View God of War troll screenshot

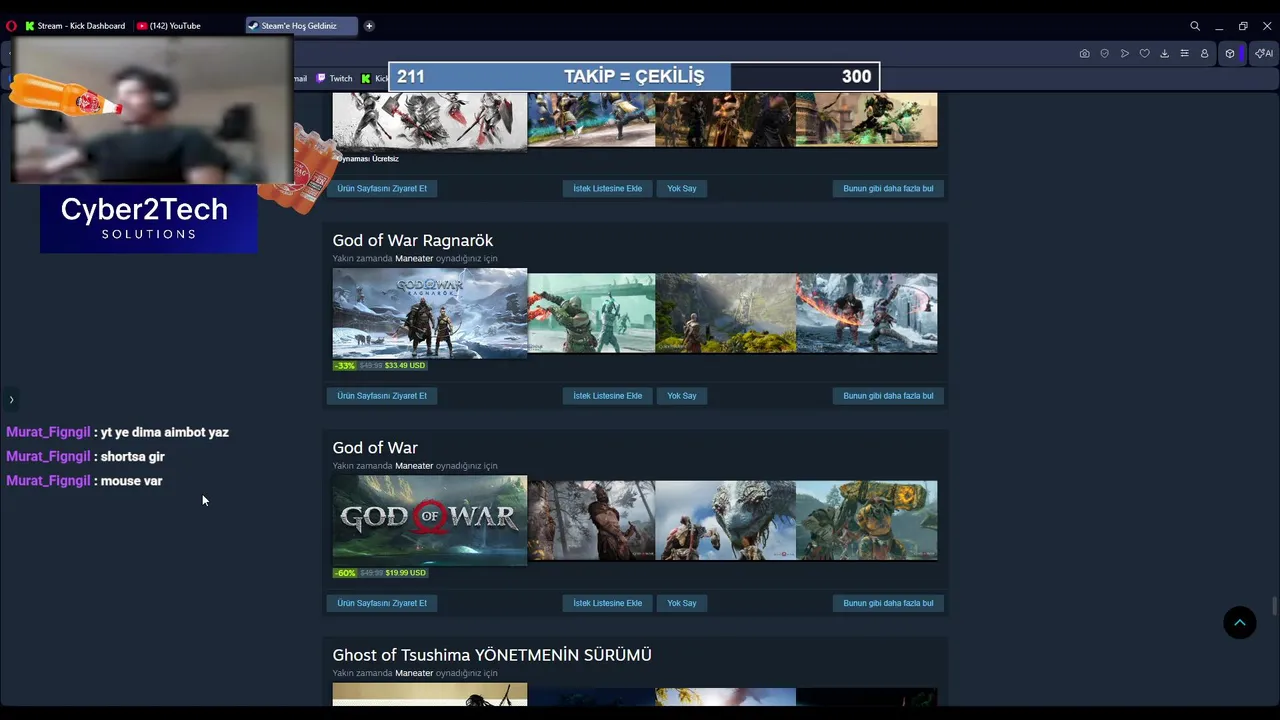(x=867, y=520)
